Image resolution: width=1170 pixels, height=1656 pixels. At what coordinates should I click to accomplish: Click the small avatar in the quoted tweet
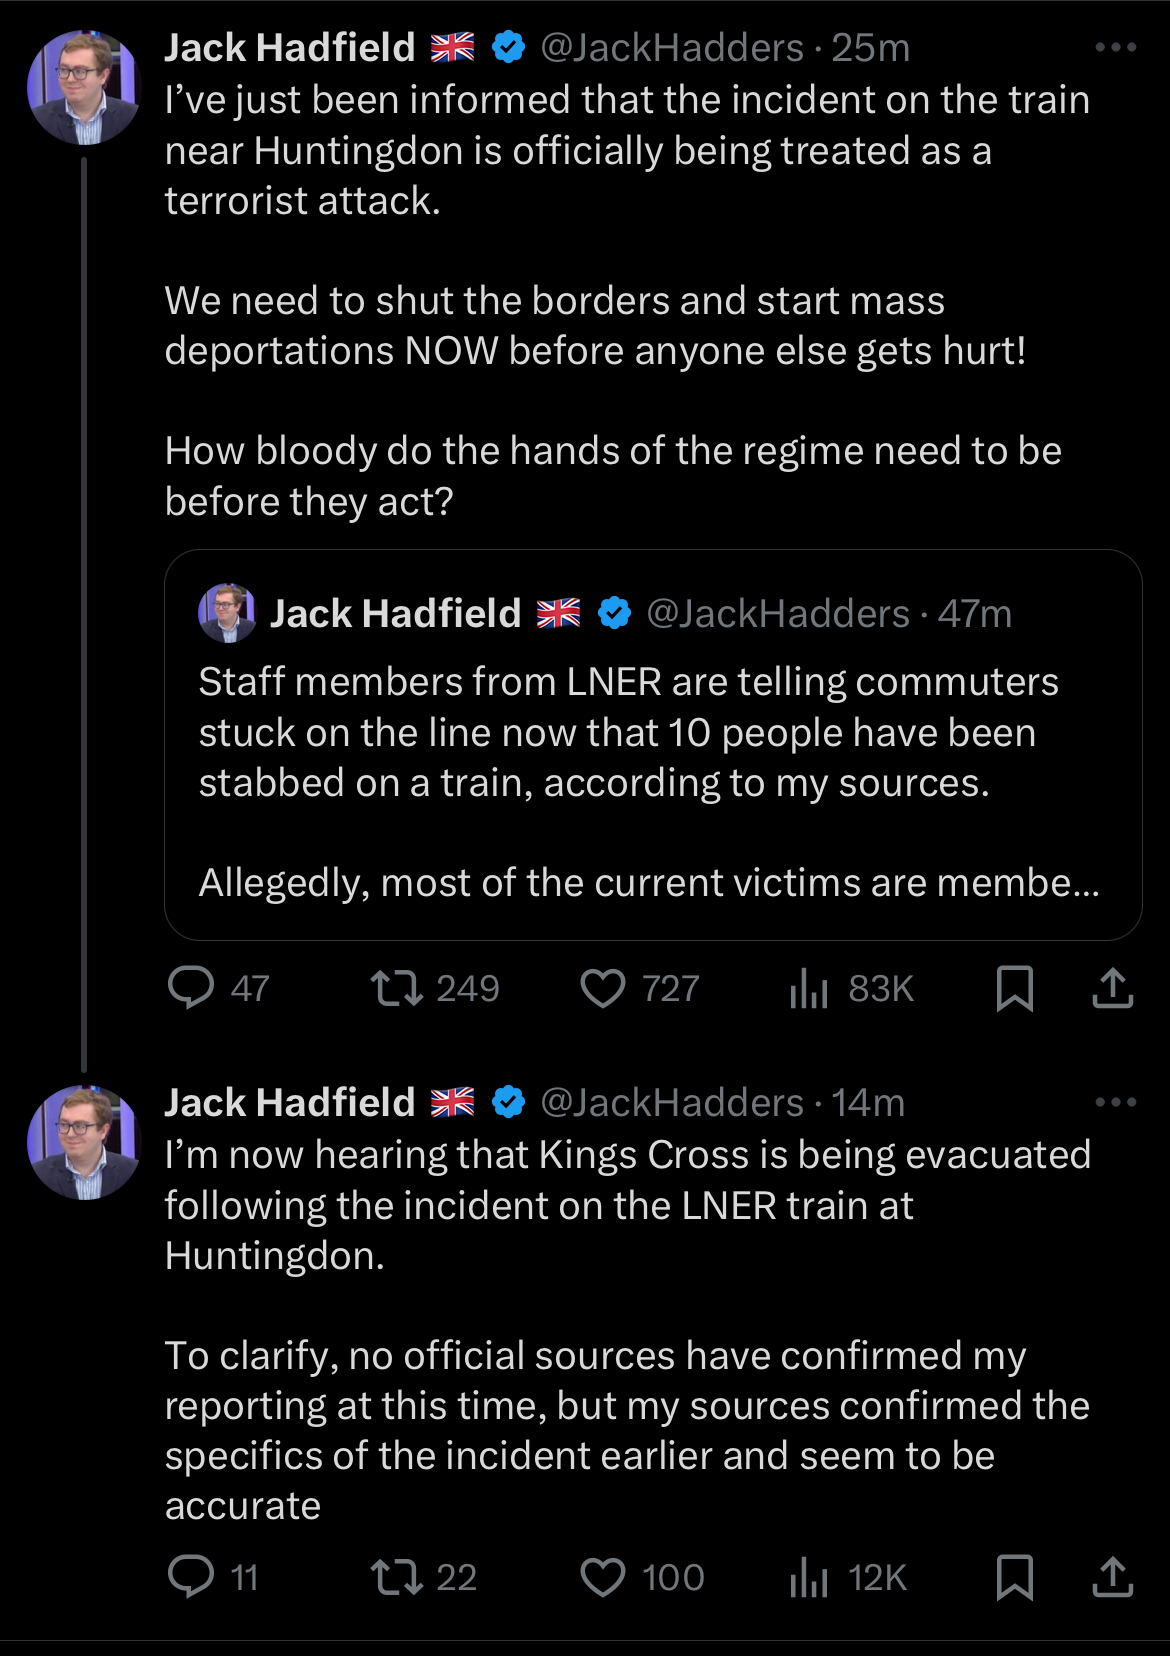(227, 613)
